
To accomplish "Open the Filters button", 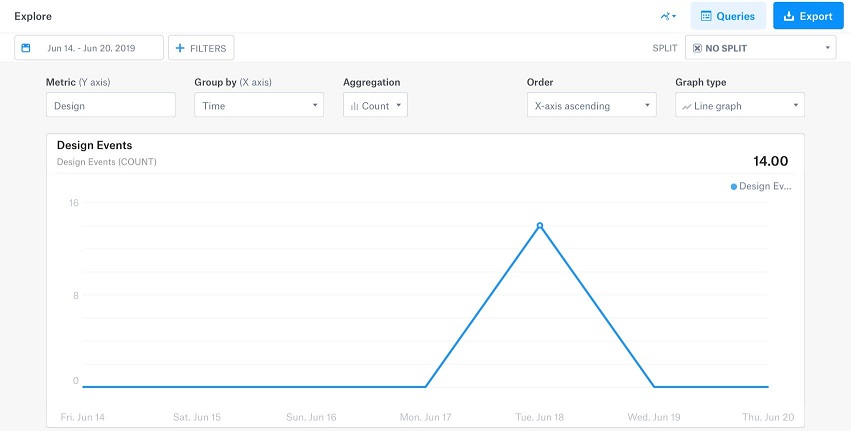I will click(201, 47).
